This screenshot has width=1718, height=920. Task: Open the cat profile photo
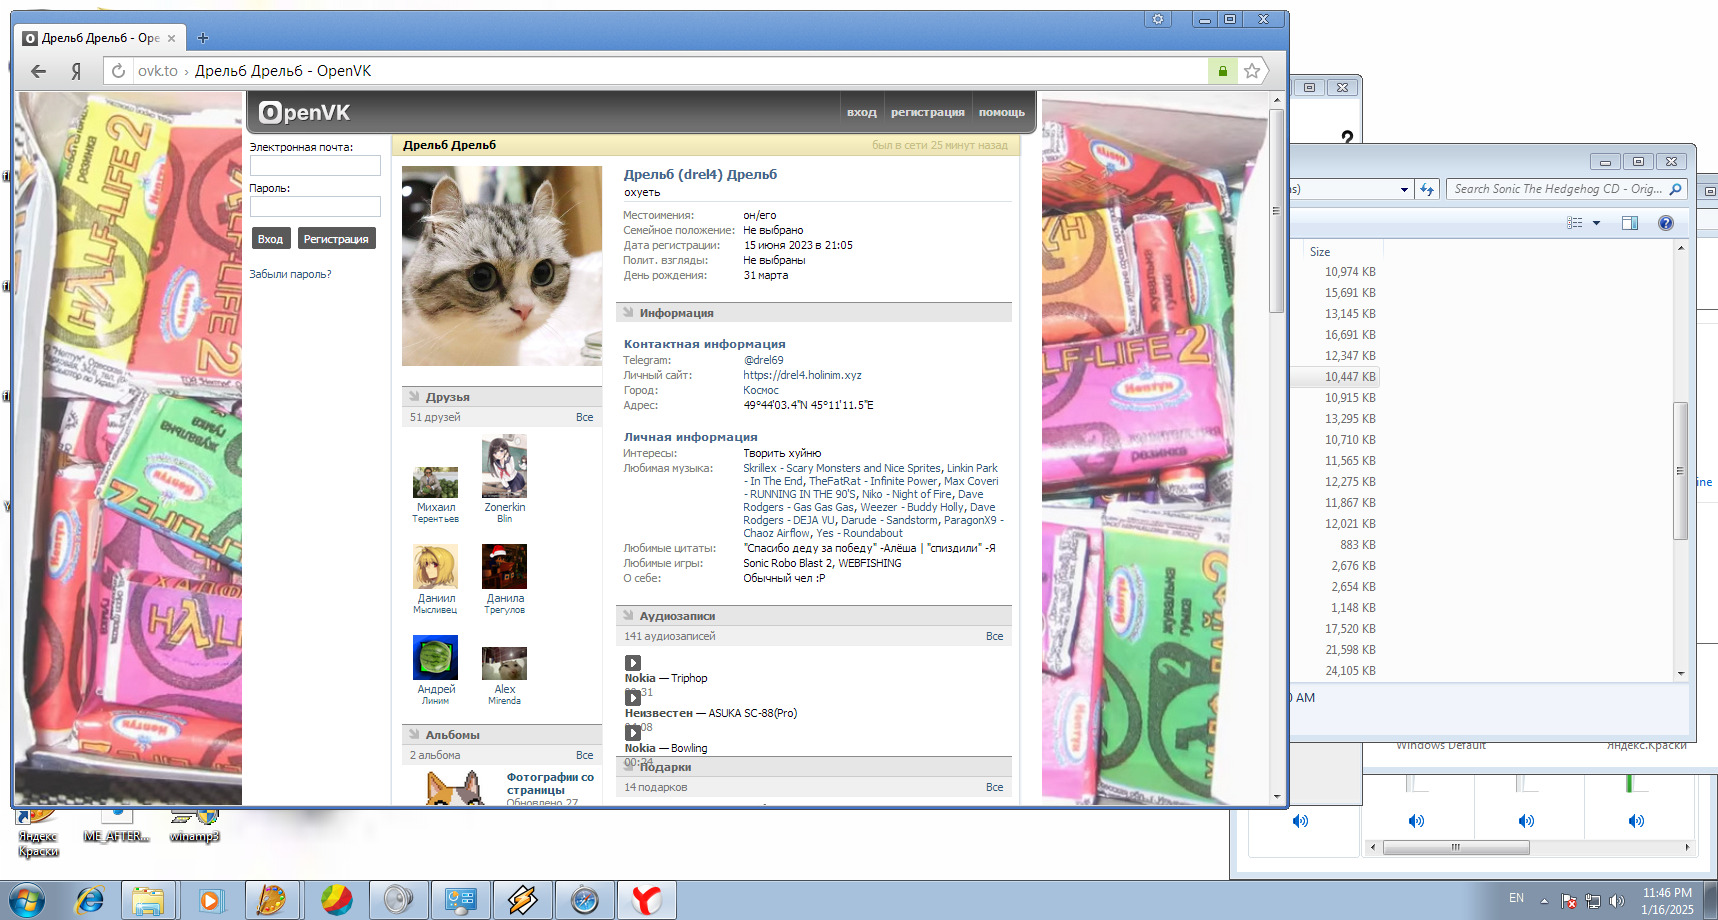502,266
